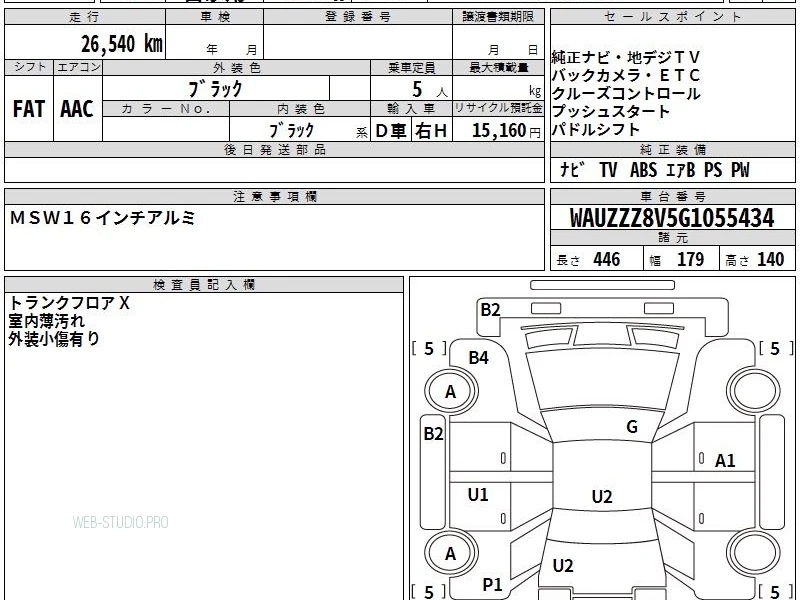Select the D車 value
The image size is (800, 600).
pyautogui.click(x=391, y=131)
